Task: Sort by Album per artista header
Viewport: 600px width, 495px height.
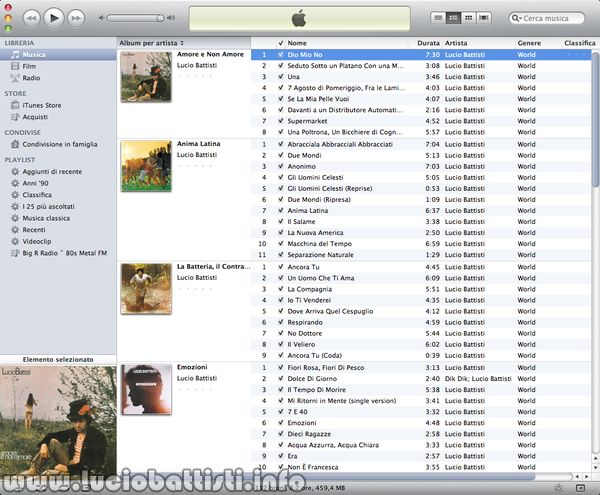Action: point(184,43)
